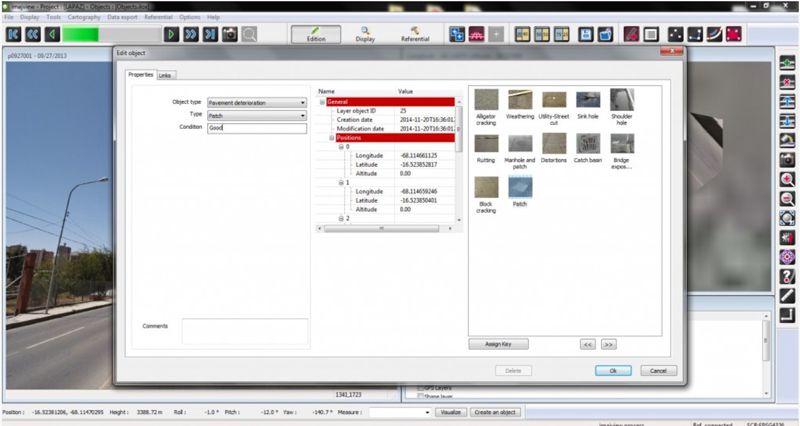Collapse the Positions section
This screenshot has height=426, width=800.
(332, 138)
